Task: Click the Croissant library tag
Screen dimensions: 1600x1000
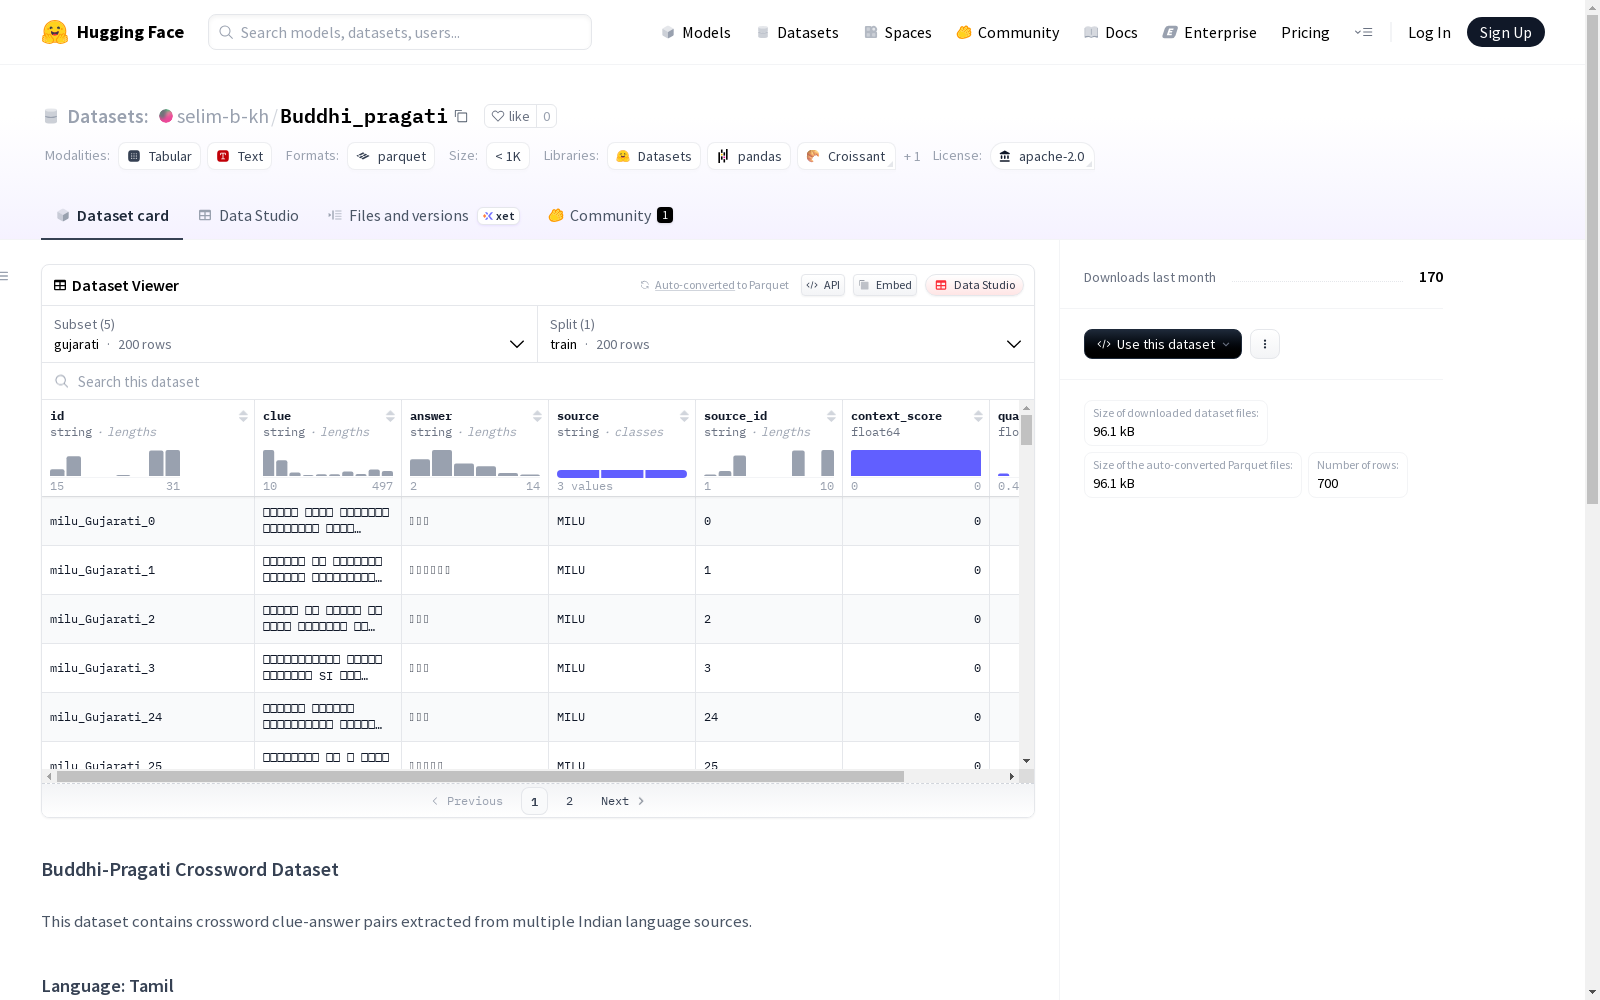Action: point(846,156)
